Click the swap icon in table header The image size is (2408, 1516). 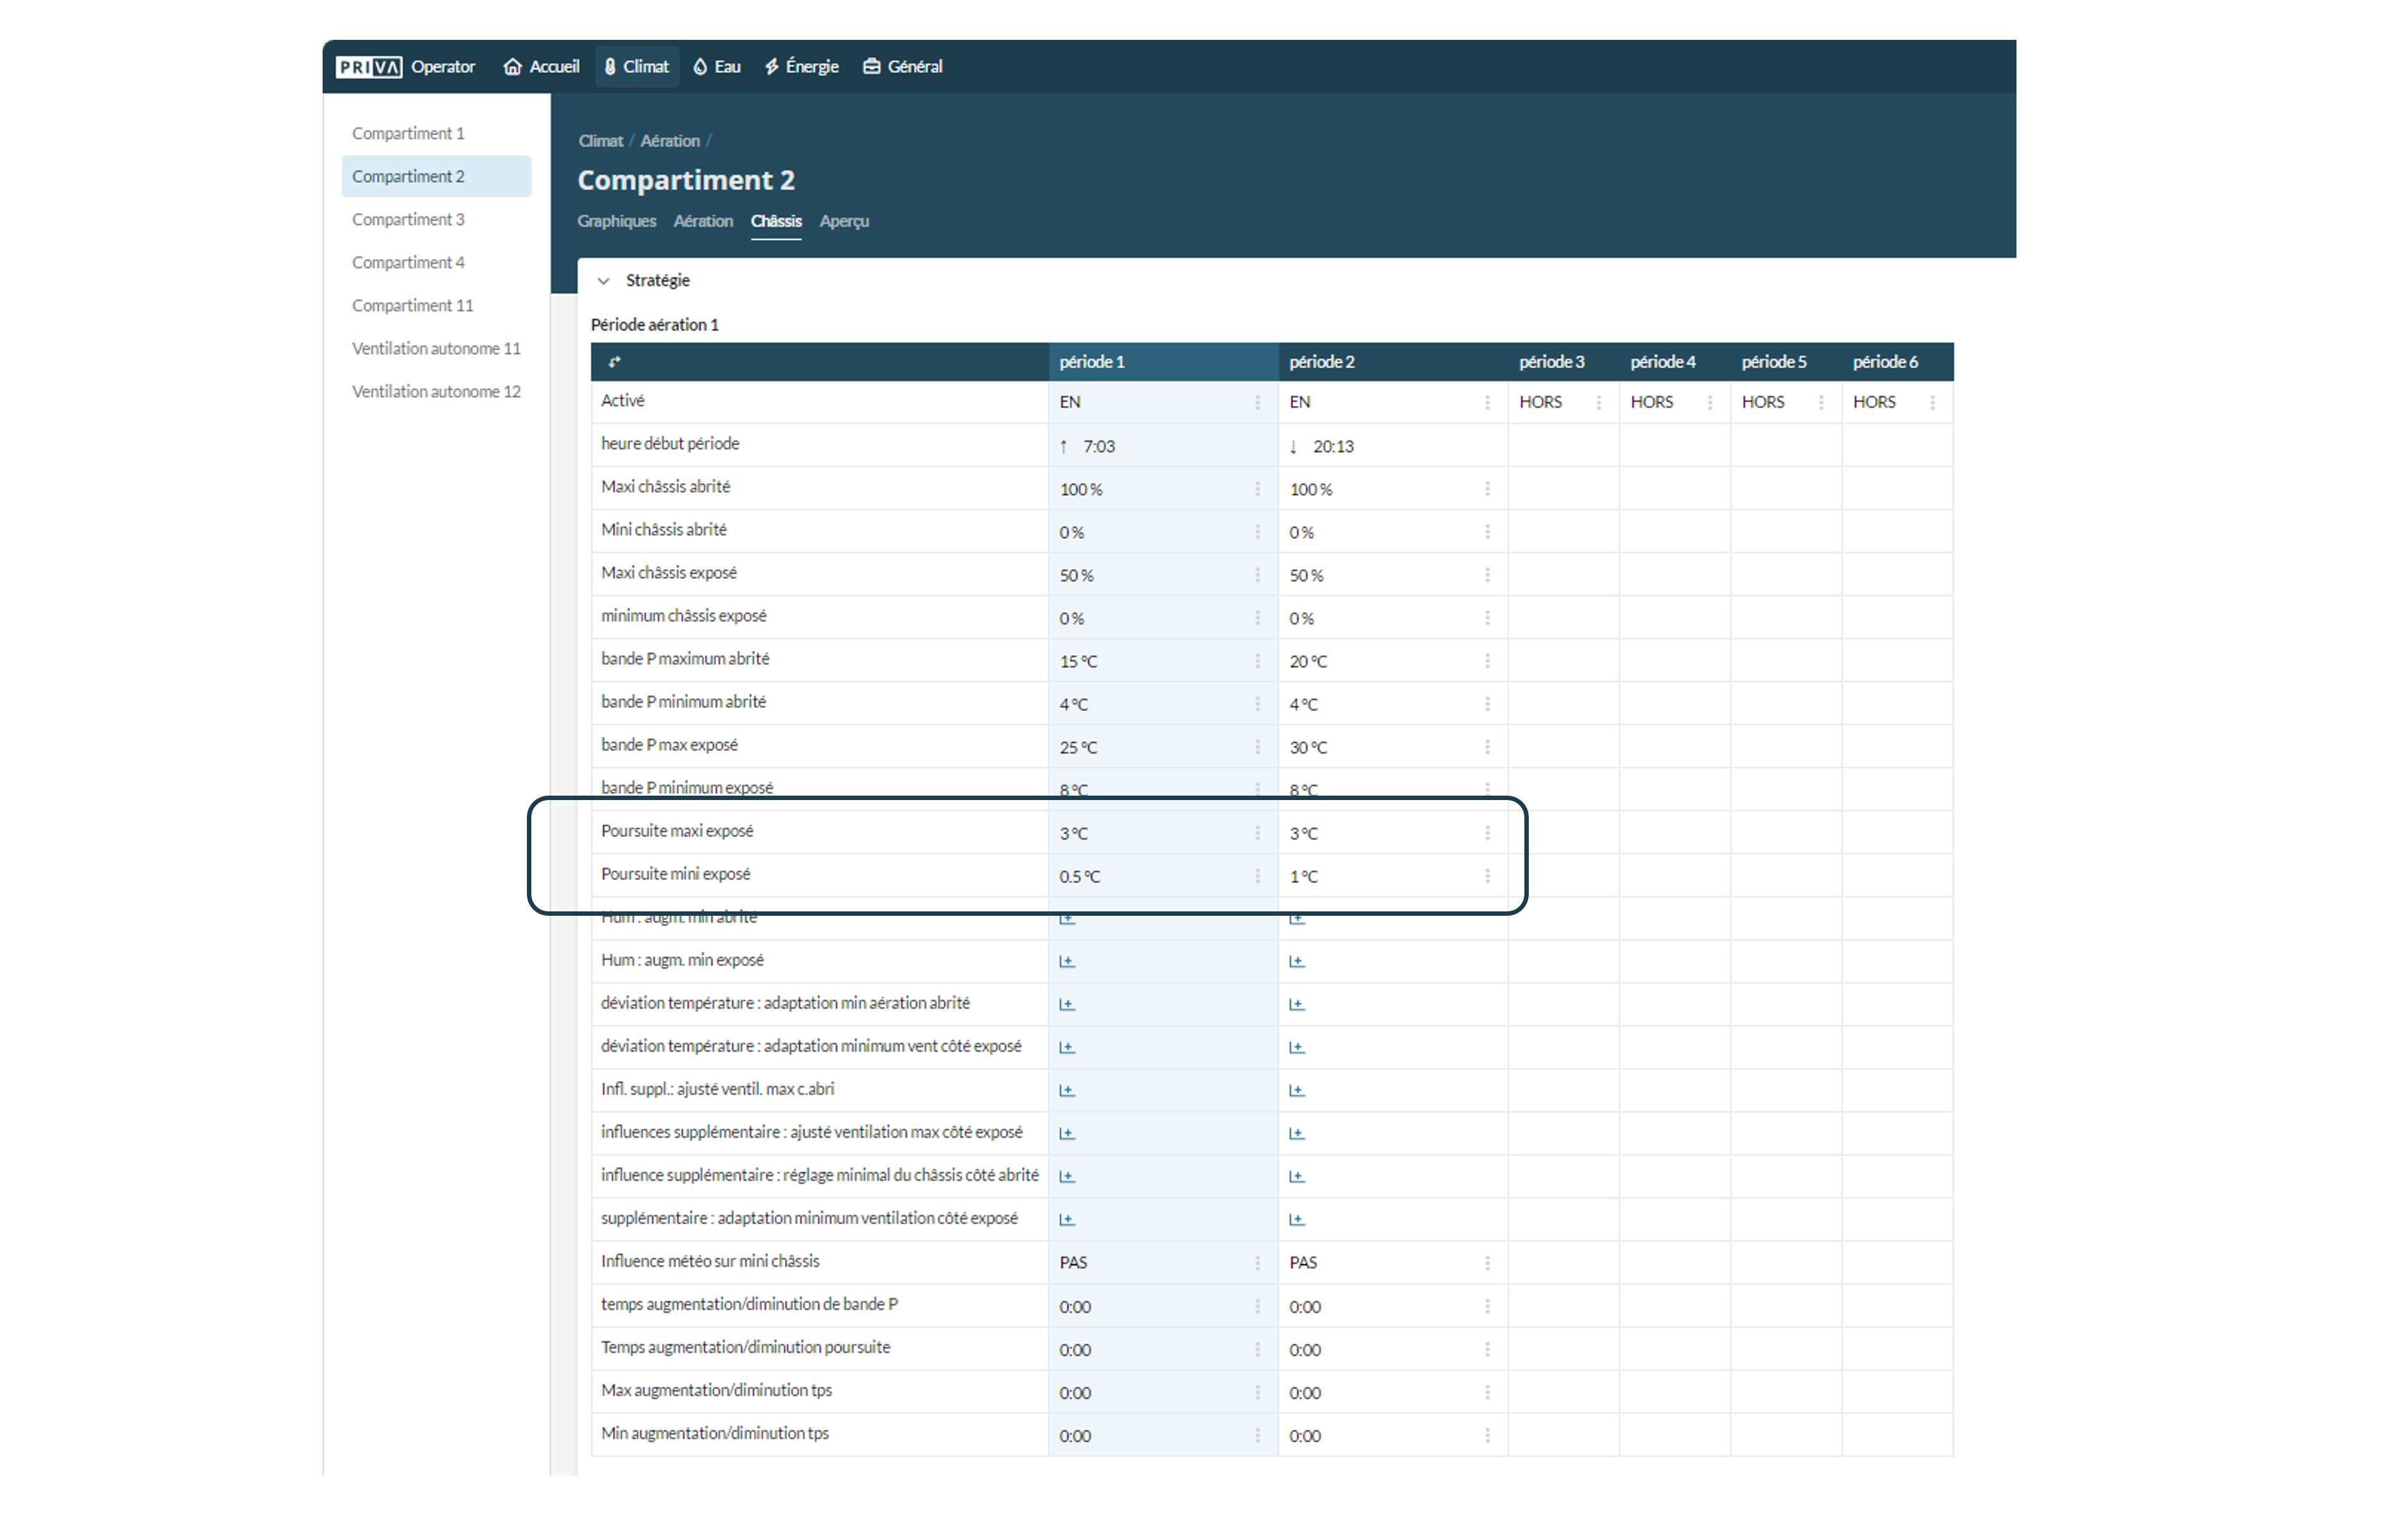(615, 362)
